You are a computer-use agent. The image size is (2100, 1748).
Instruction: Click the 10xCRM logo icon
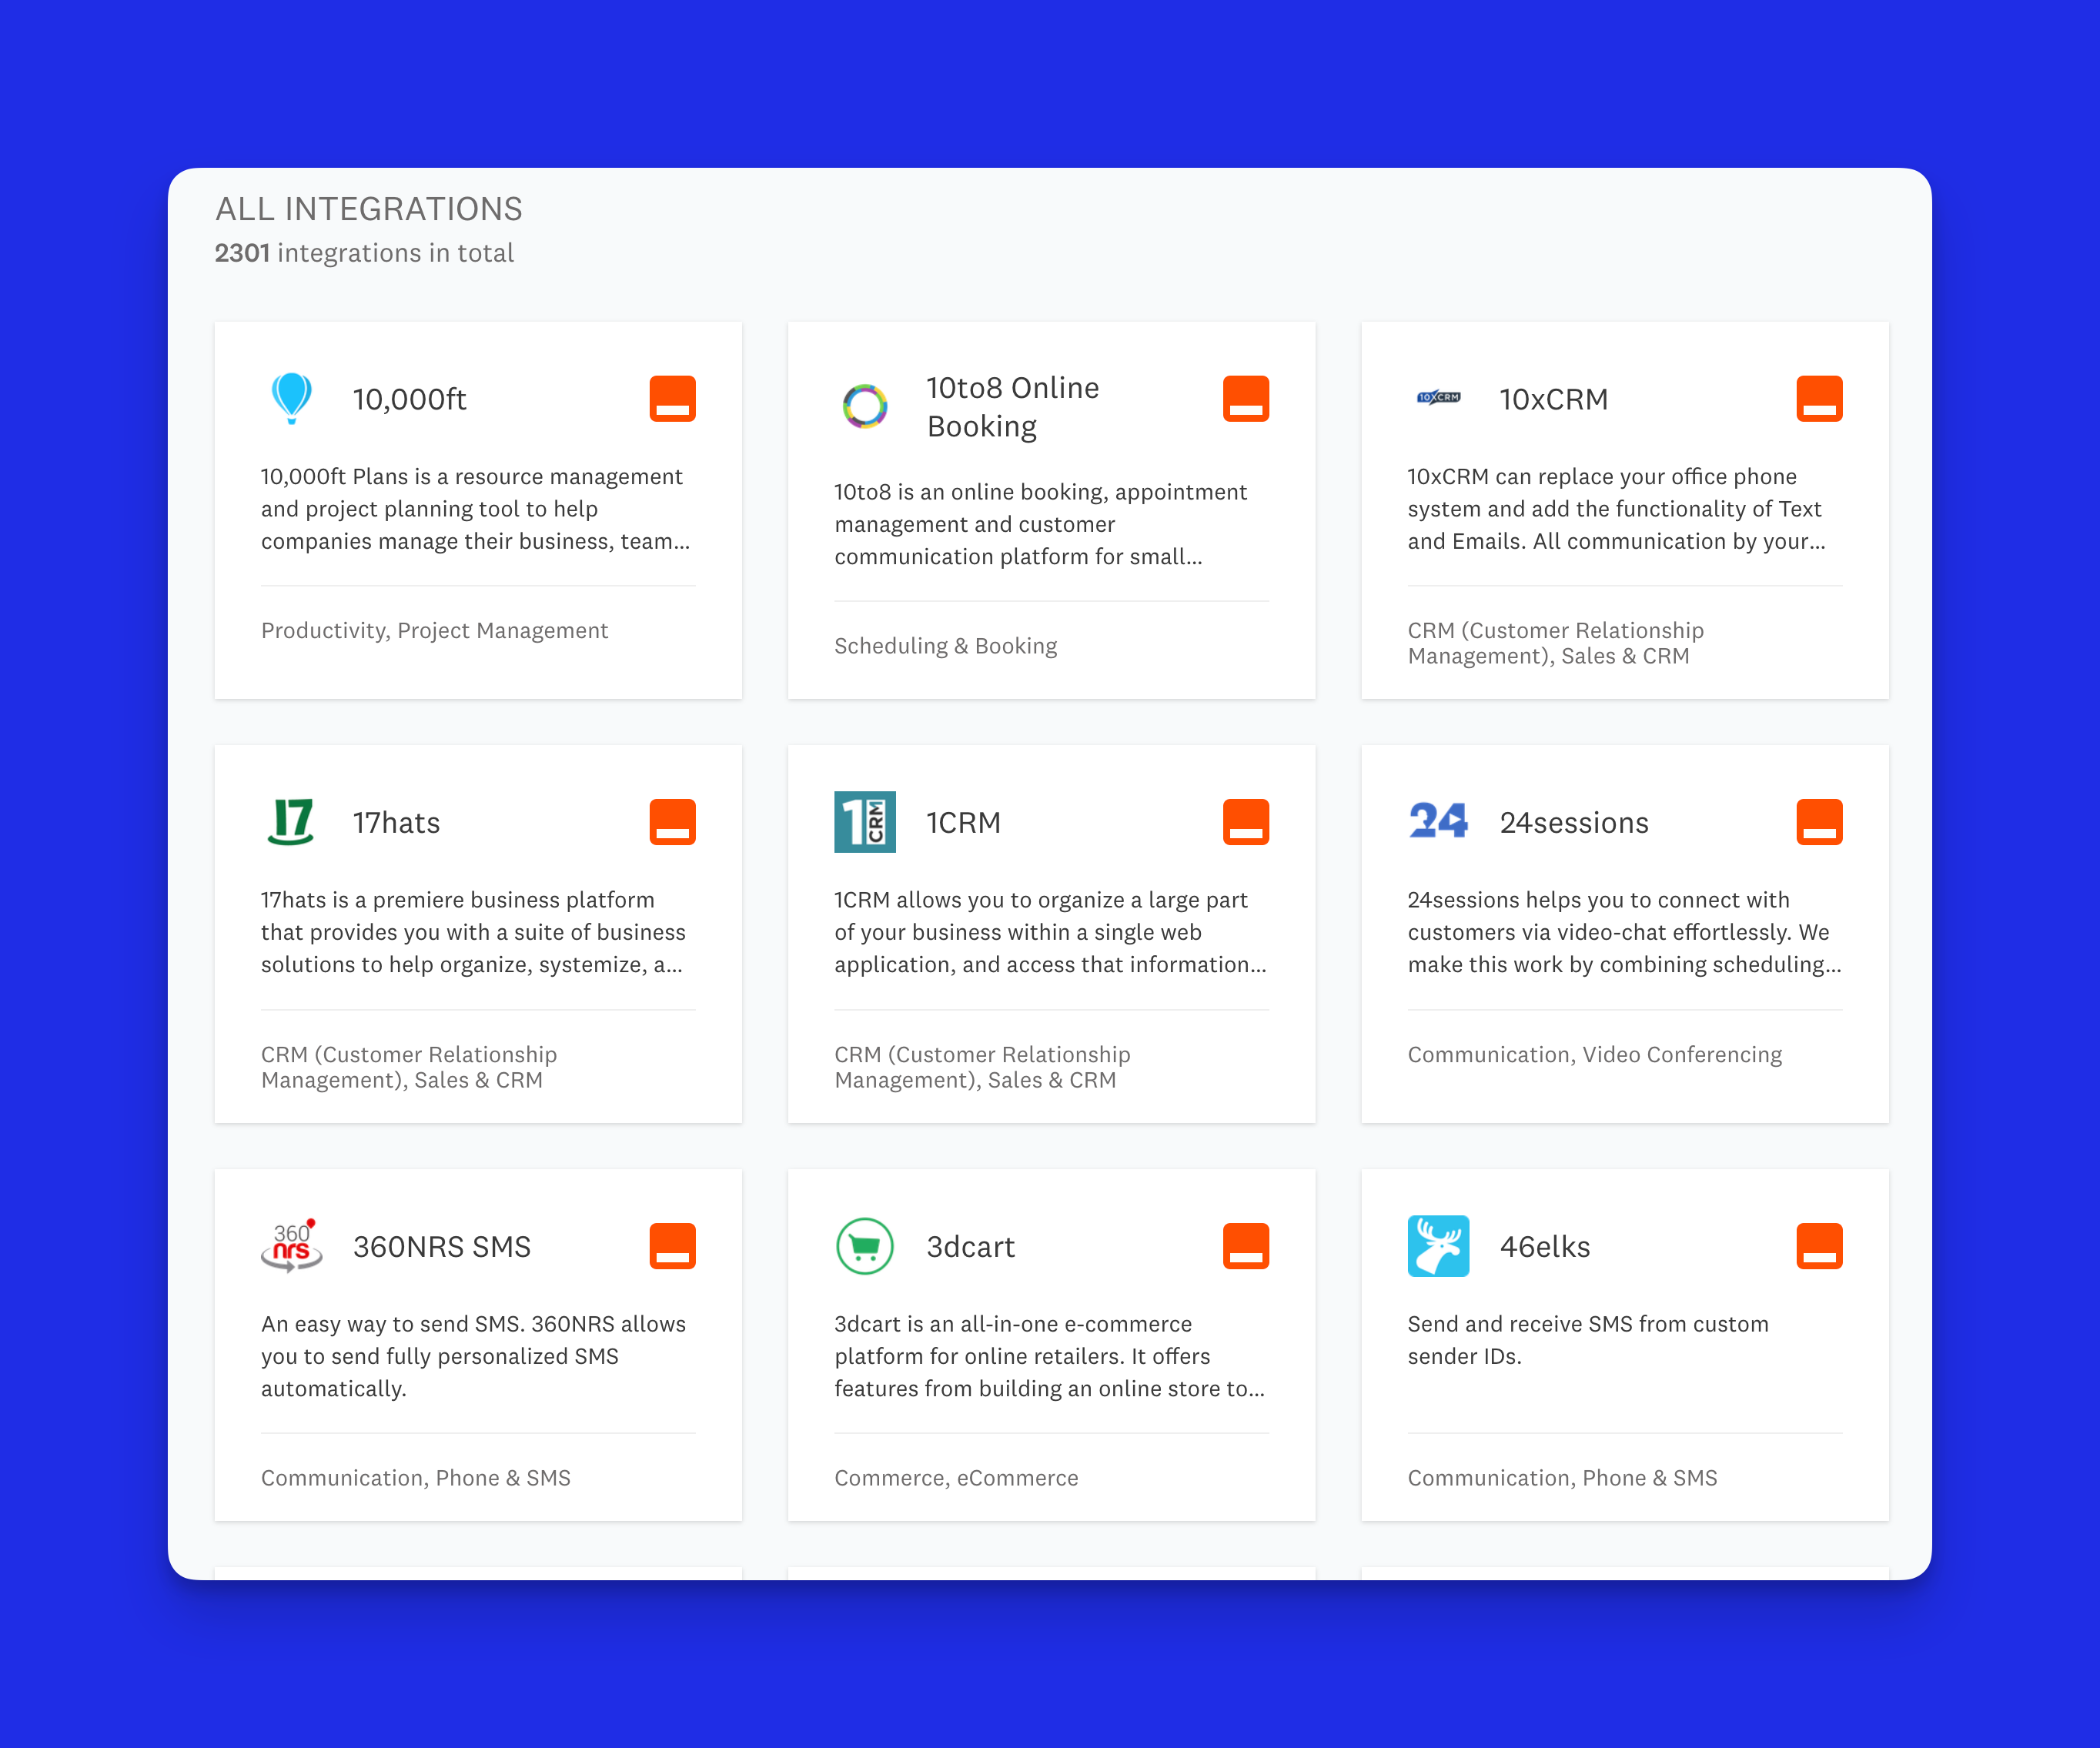tap(1438, 398)
